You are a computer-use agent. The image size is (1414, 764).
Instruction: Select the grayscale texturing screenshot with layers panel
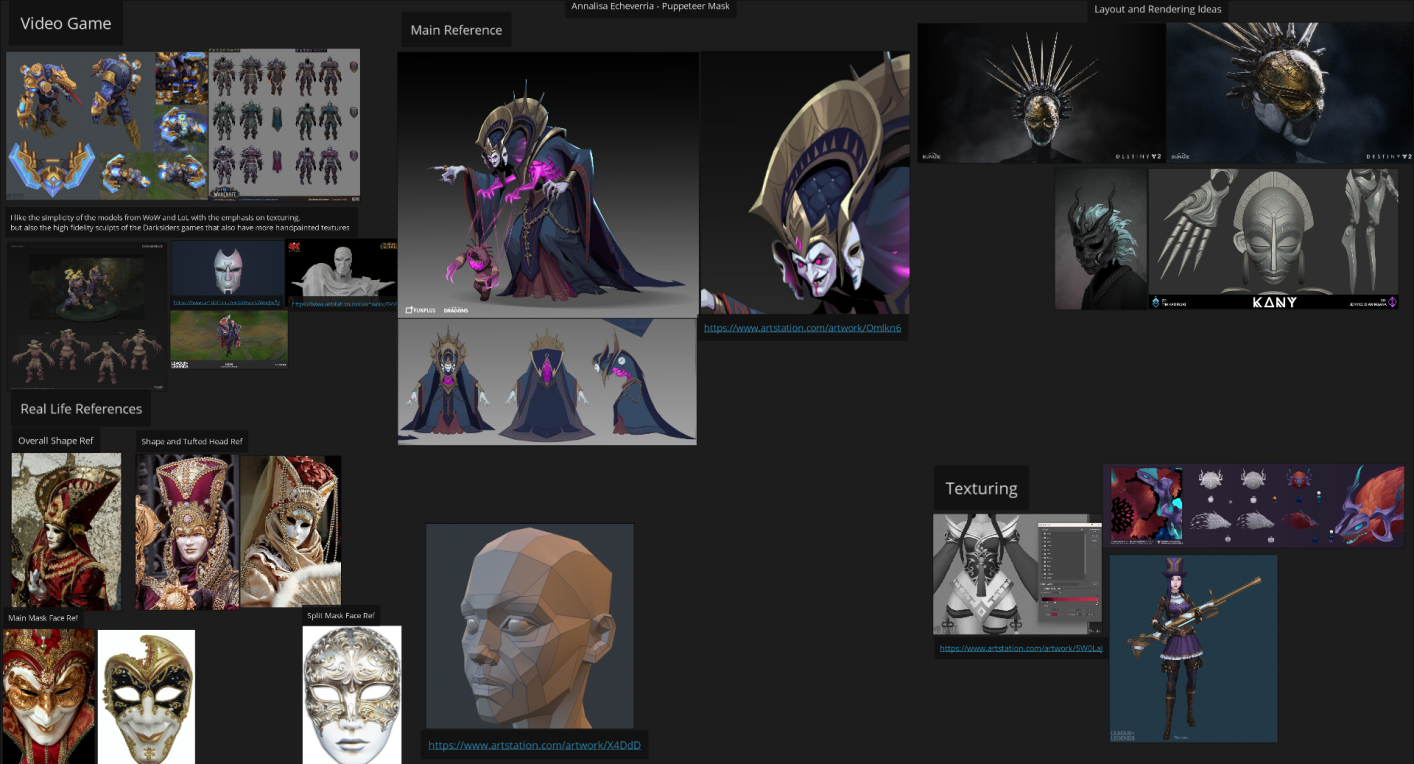[x=1018, y=574]
